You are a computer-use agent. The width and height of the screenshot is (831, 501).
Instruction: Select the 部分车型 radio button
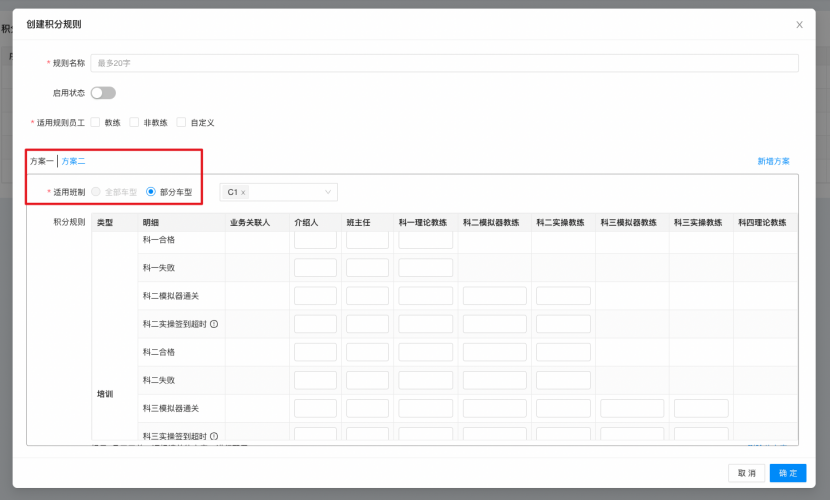(151, 192)
